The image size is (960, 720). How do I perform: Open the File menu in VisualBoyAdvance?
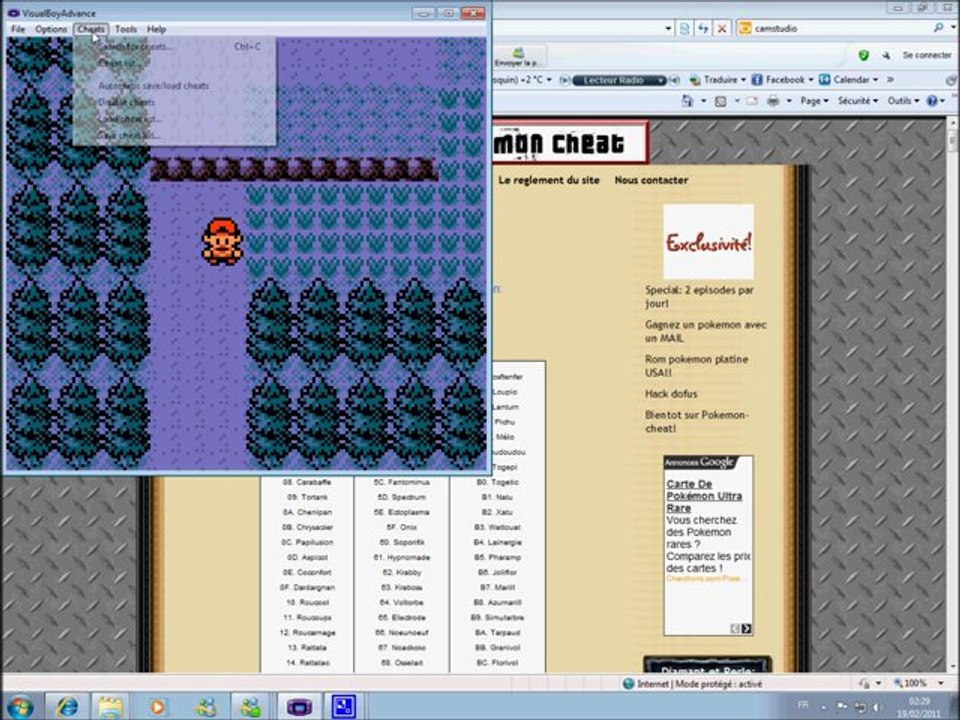(x=18, y=29)
